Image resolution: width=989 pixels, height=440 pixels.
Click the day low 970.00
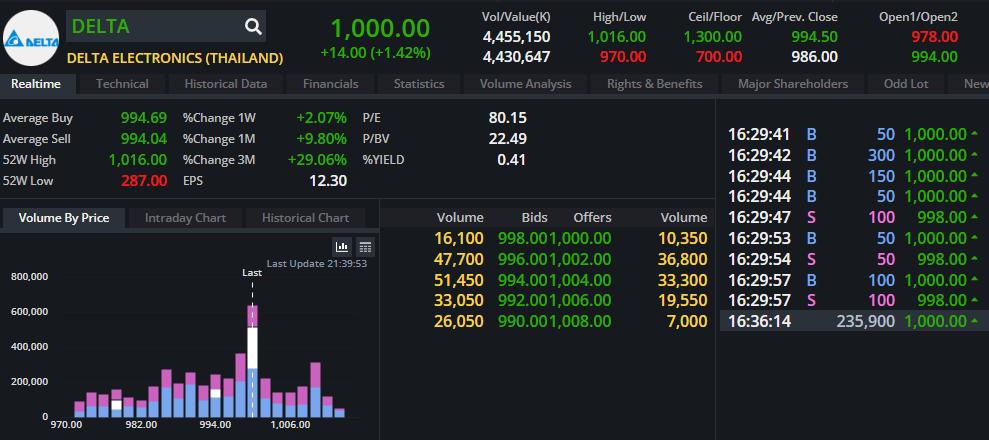coord(623,57)
